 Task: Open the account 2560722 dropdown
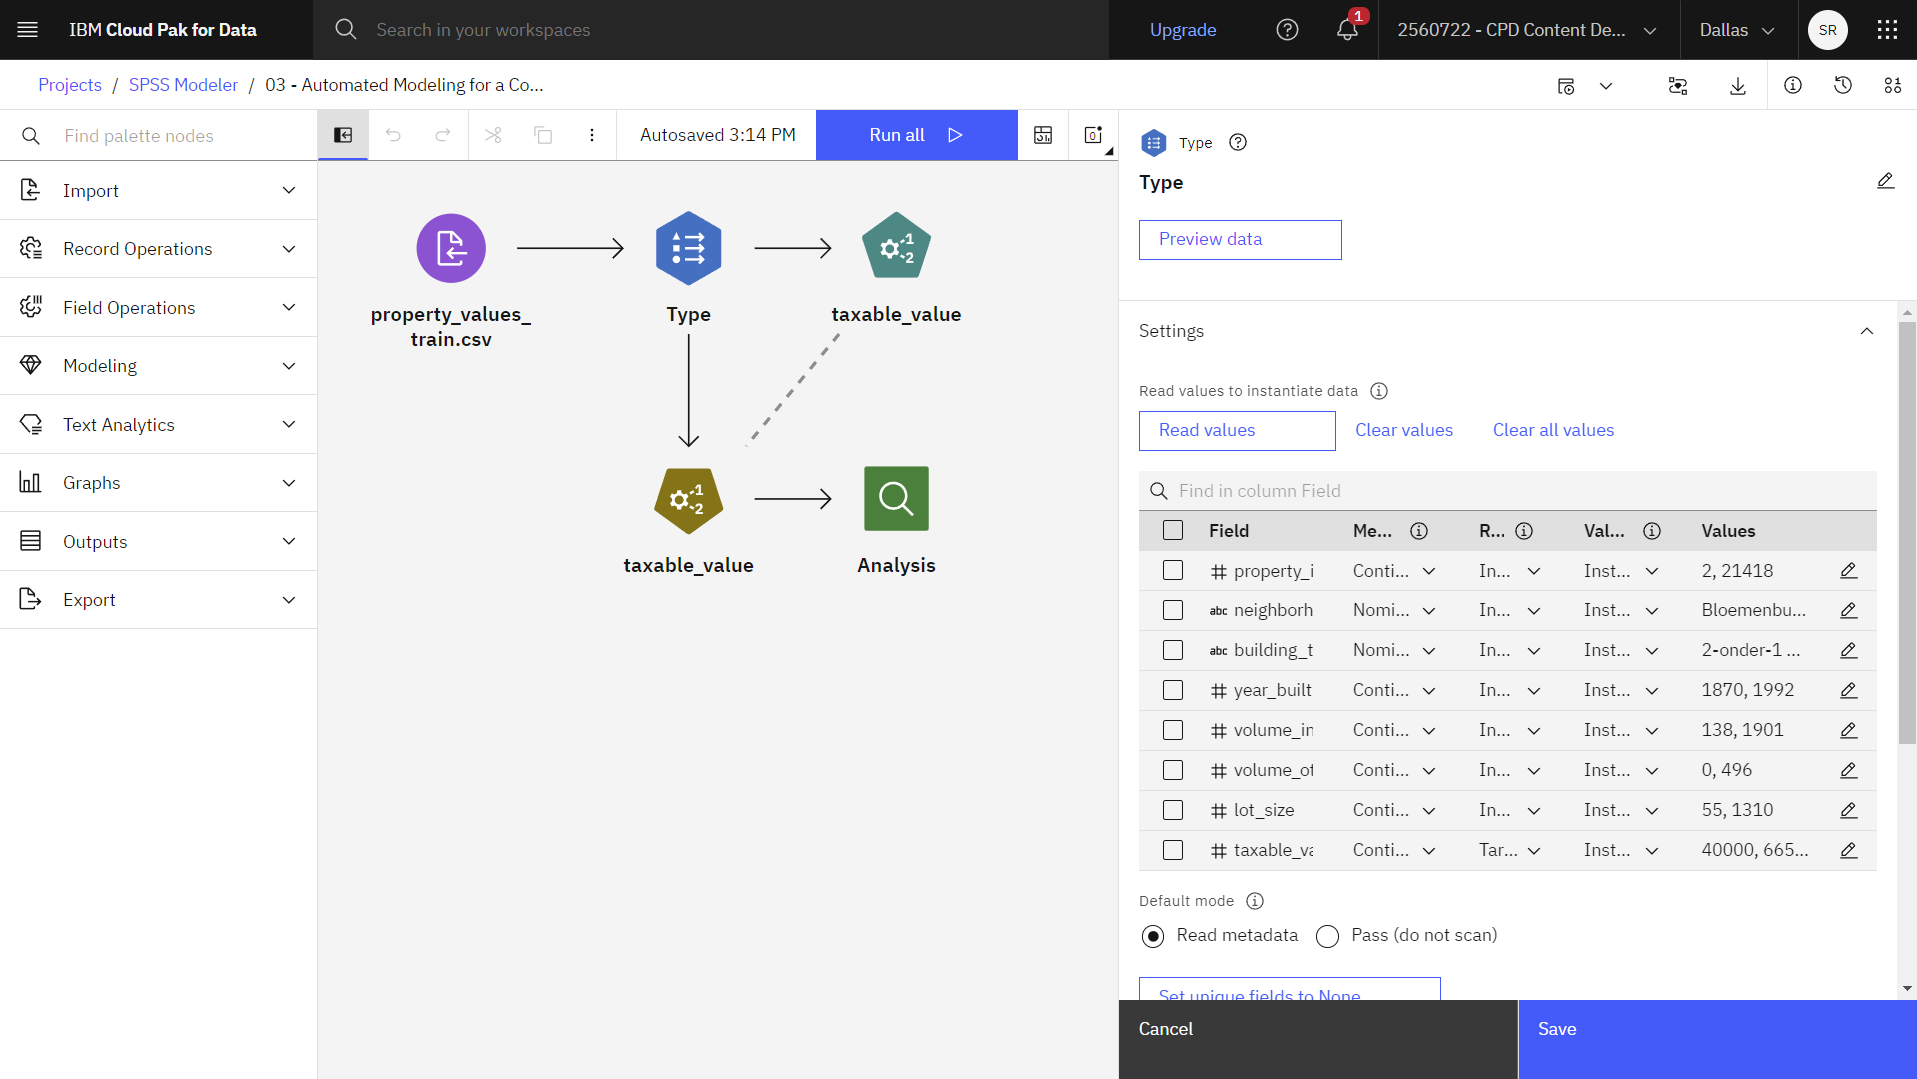click(1528, 30)
